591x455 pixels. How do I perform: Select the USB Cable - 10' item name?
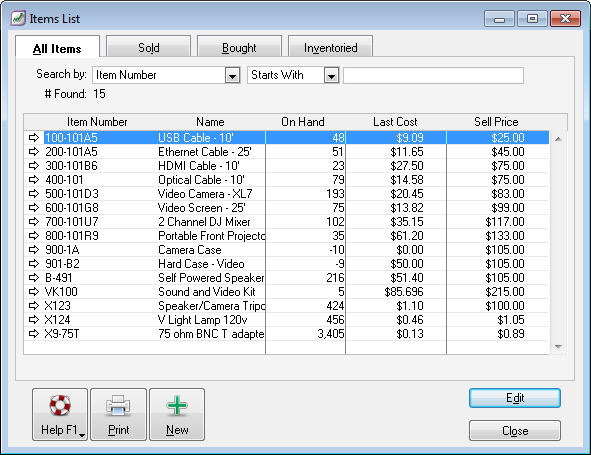click(196, 138)
